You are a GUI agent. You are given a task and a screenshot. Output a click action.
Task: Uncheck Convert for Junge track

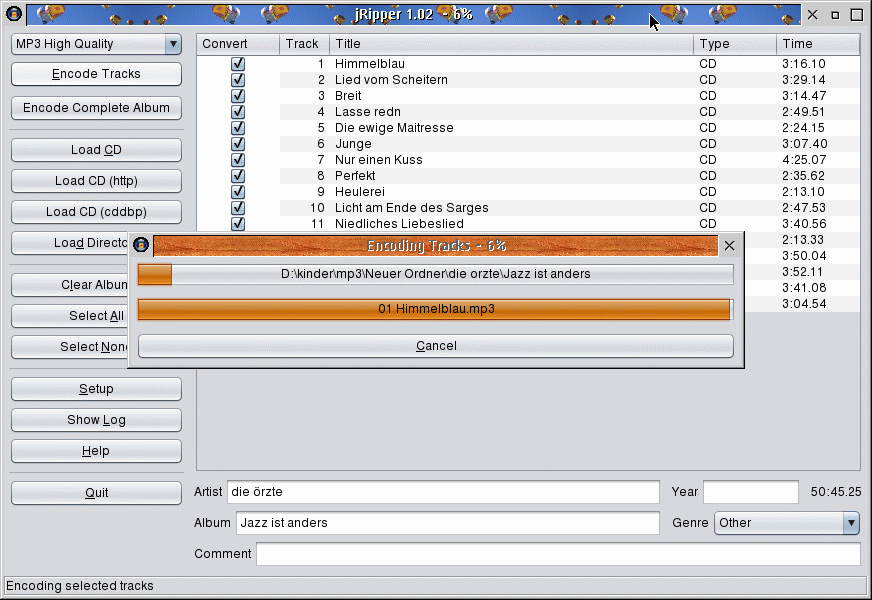point(238,143)
